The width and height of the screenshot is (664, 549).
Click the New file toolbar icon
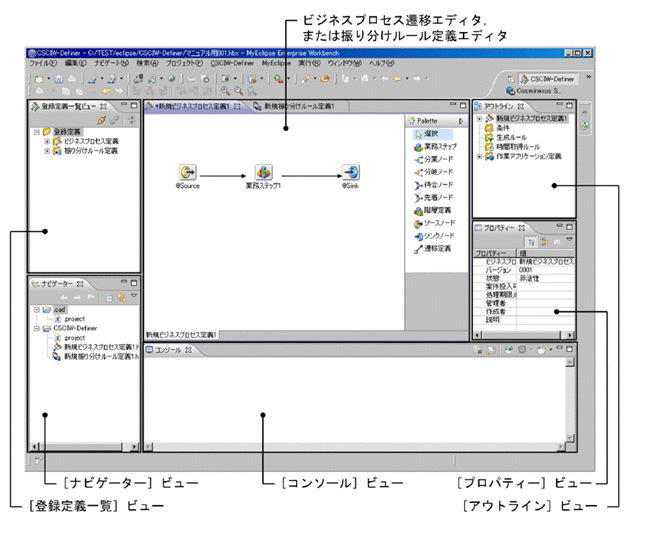tap(40, 79)
